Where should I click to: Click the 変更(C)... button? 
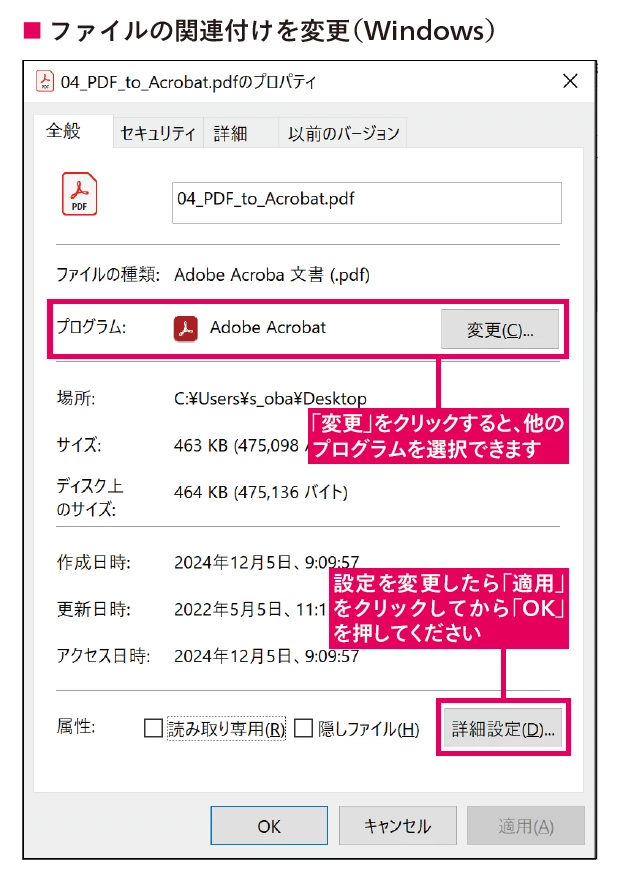tap(499, 329)
